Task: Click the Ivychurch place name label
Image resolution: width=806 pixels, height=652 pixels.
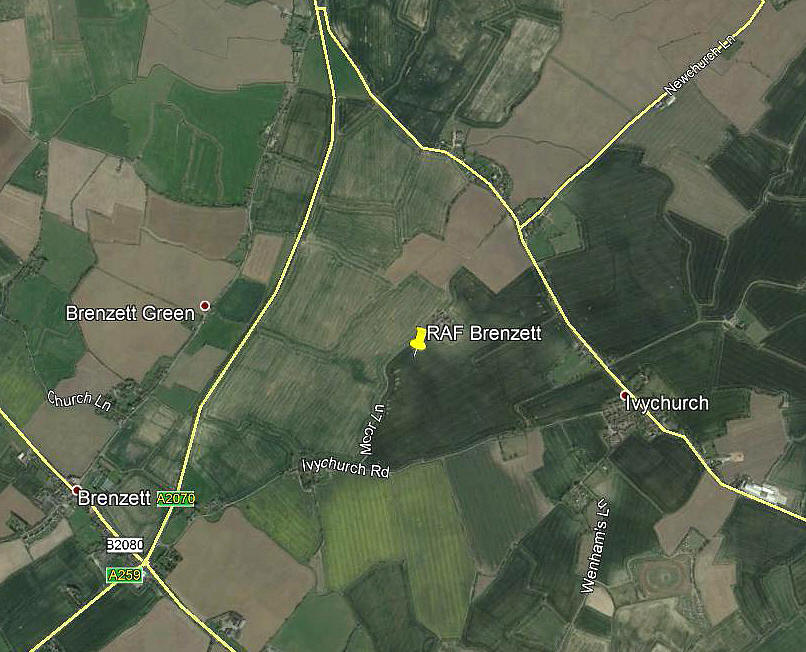Action: tap(667, 404)
